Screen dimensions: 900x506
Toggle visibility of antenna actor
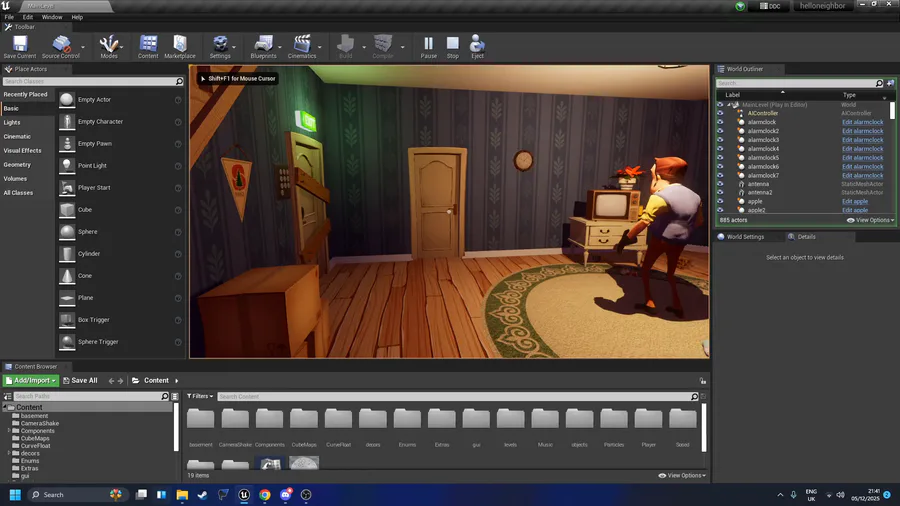[720, 184]
